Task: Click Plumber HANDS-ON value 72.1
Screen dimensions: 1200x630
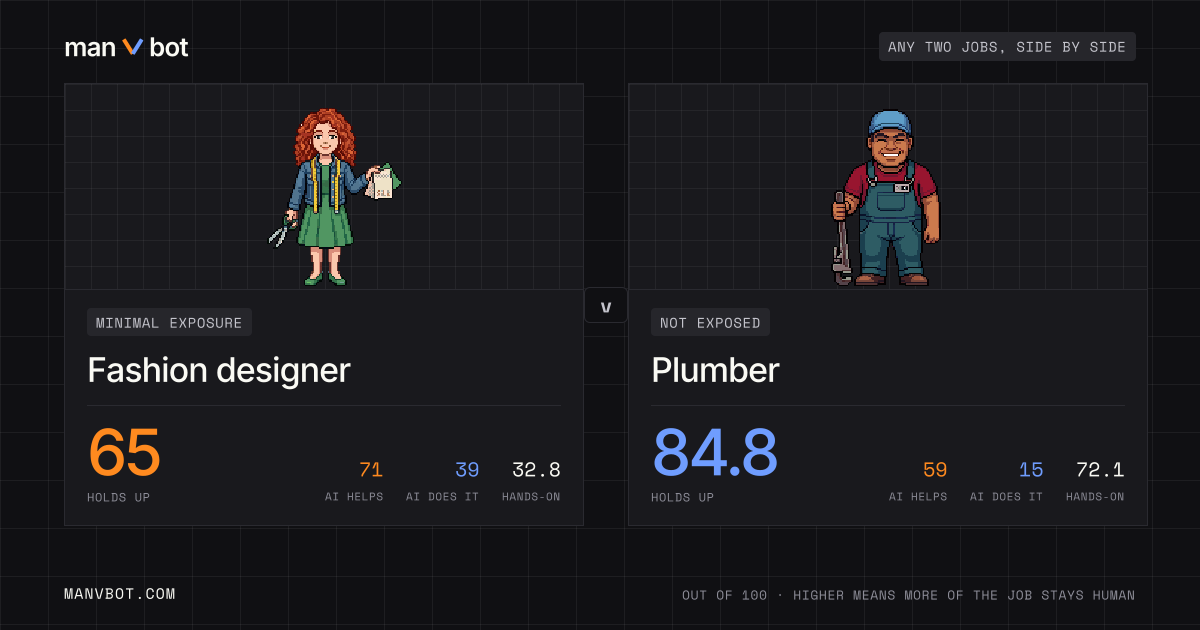Action: point(1100,470)
